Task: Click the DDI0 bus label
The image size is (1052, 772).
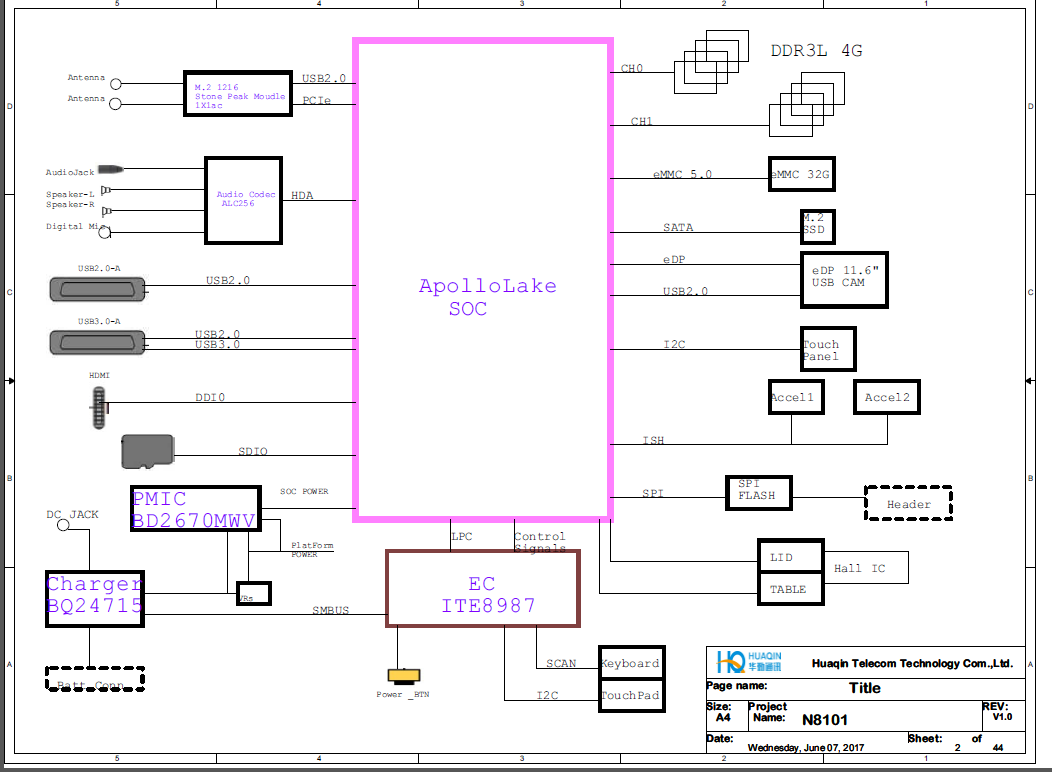Action: [210, 398]
